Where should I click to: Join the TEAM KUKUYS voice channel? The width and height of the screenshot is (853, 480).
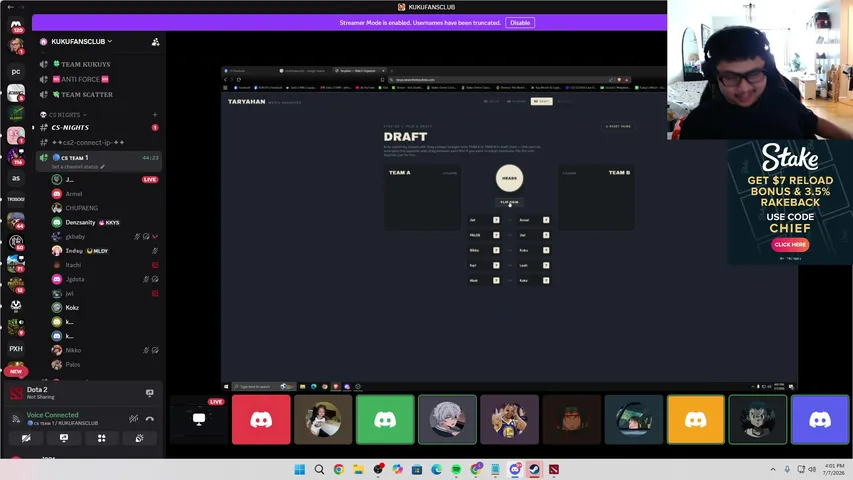(99, 64)
